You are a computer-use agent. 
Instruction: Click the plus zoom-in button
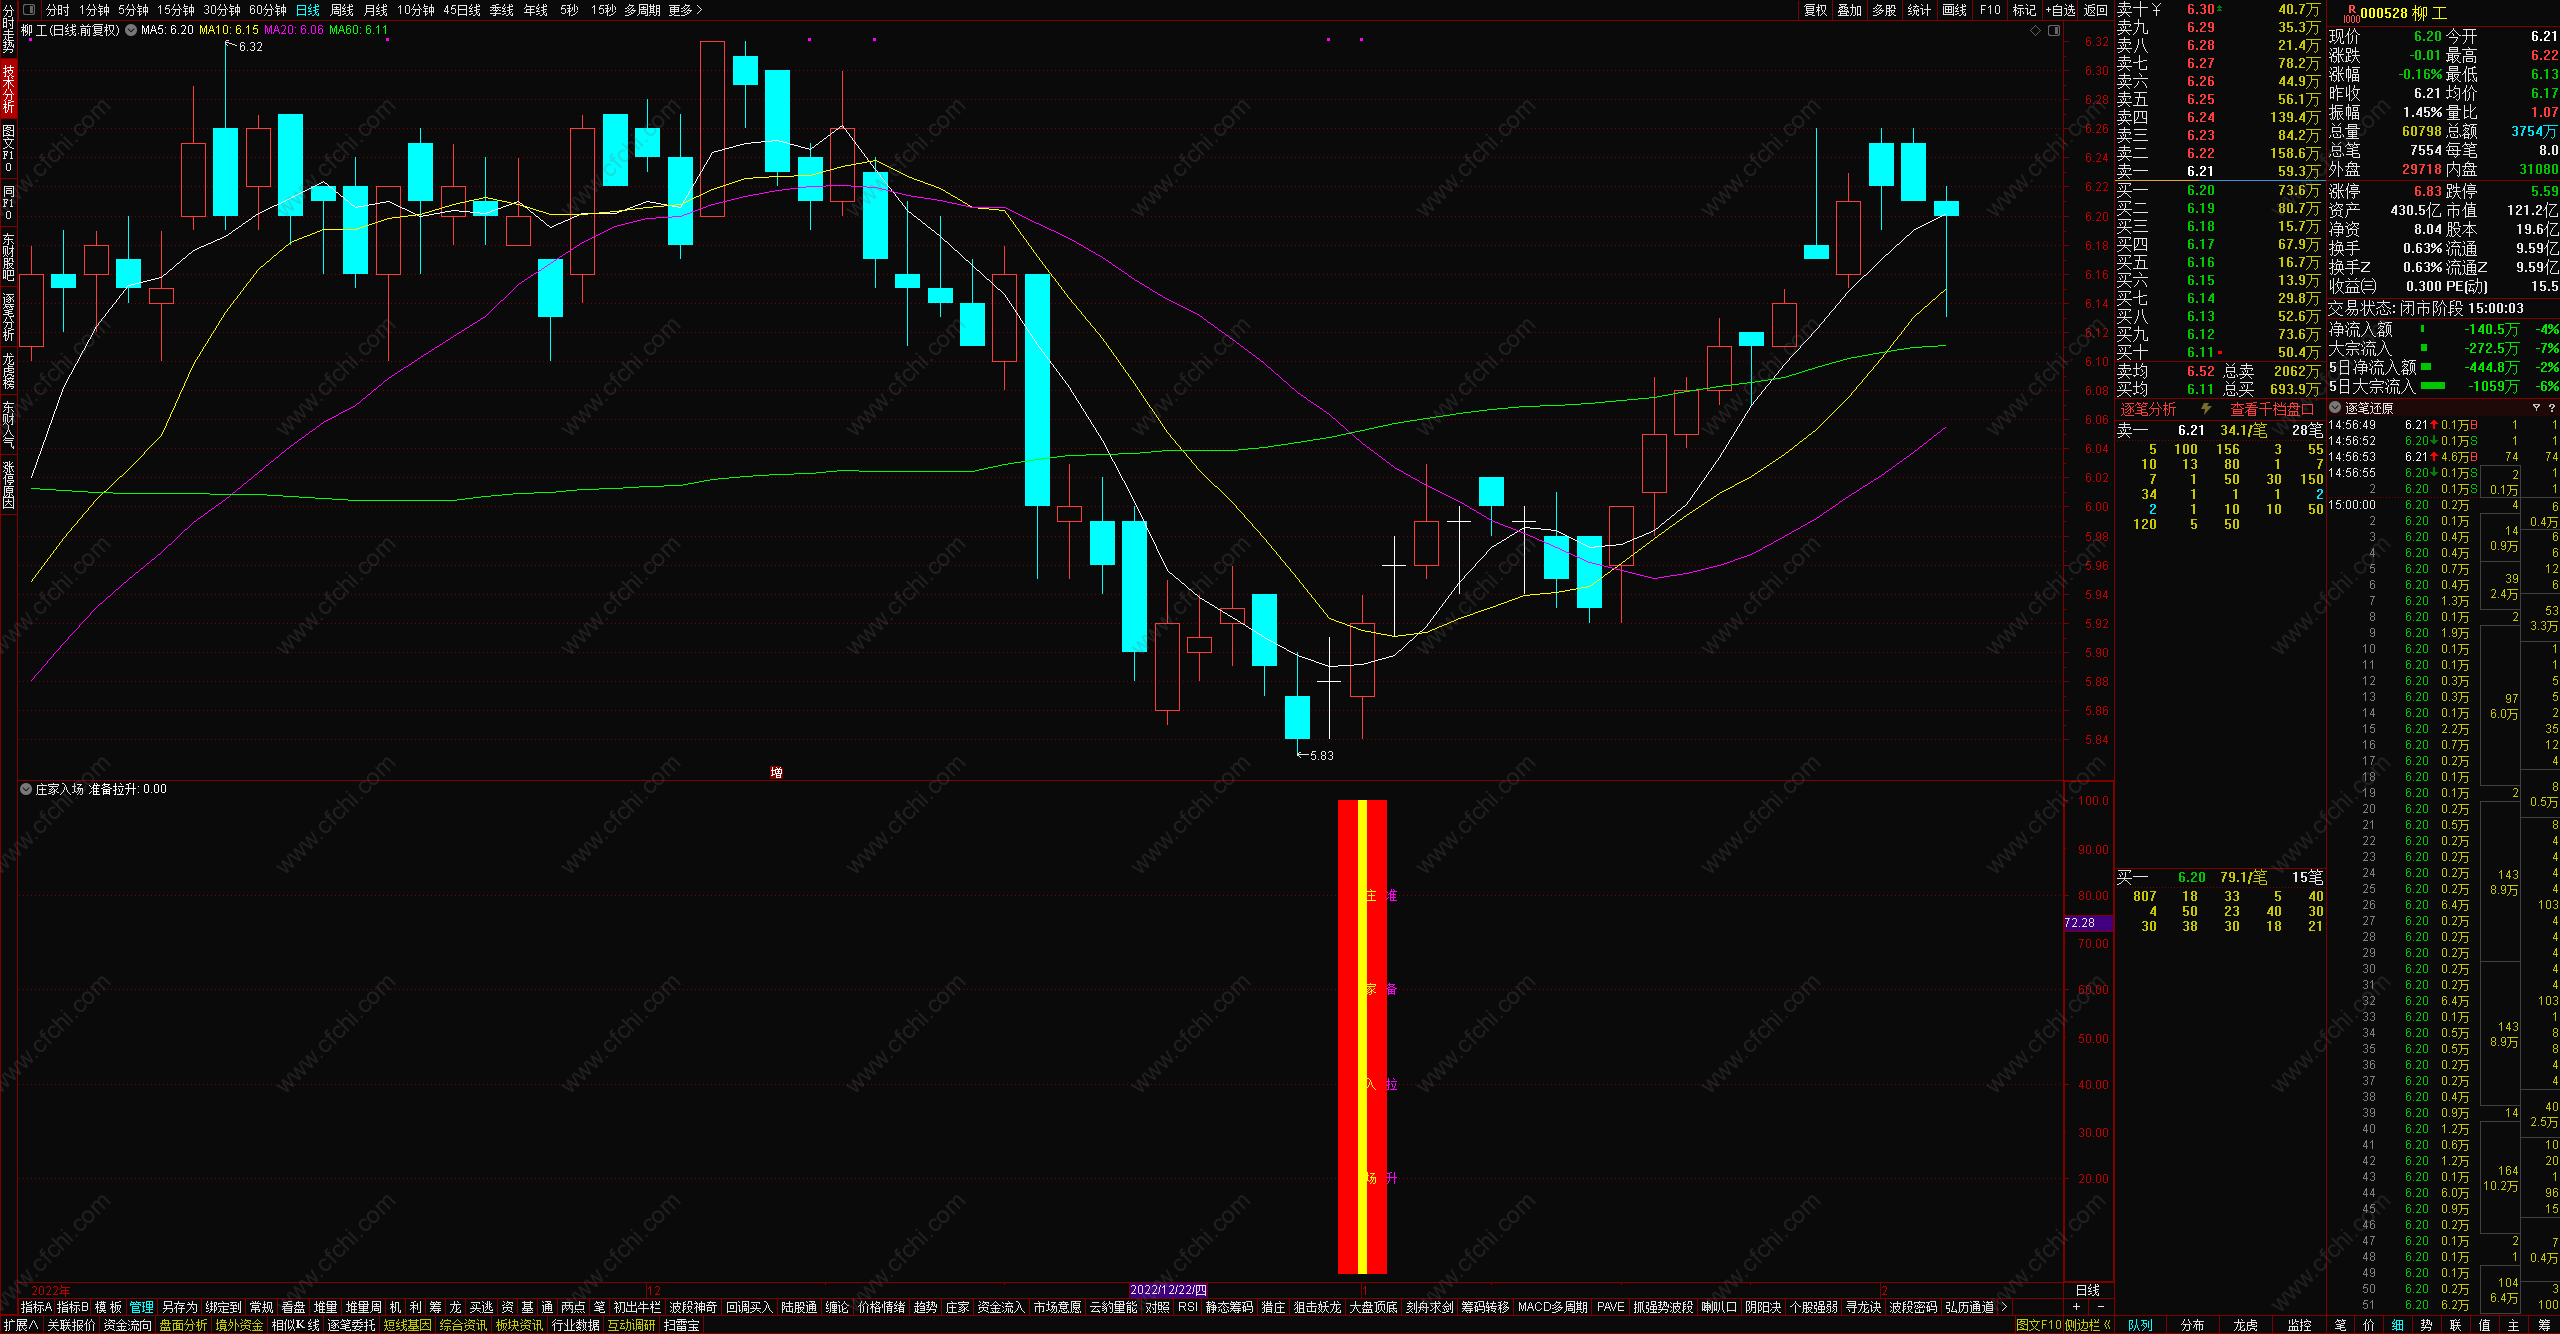(2076, 1307)
